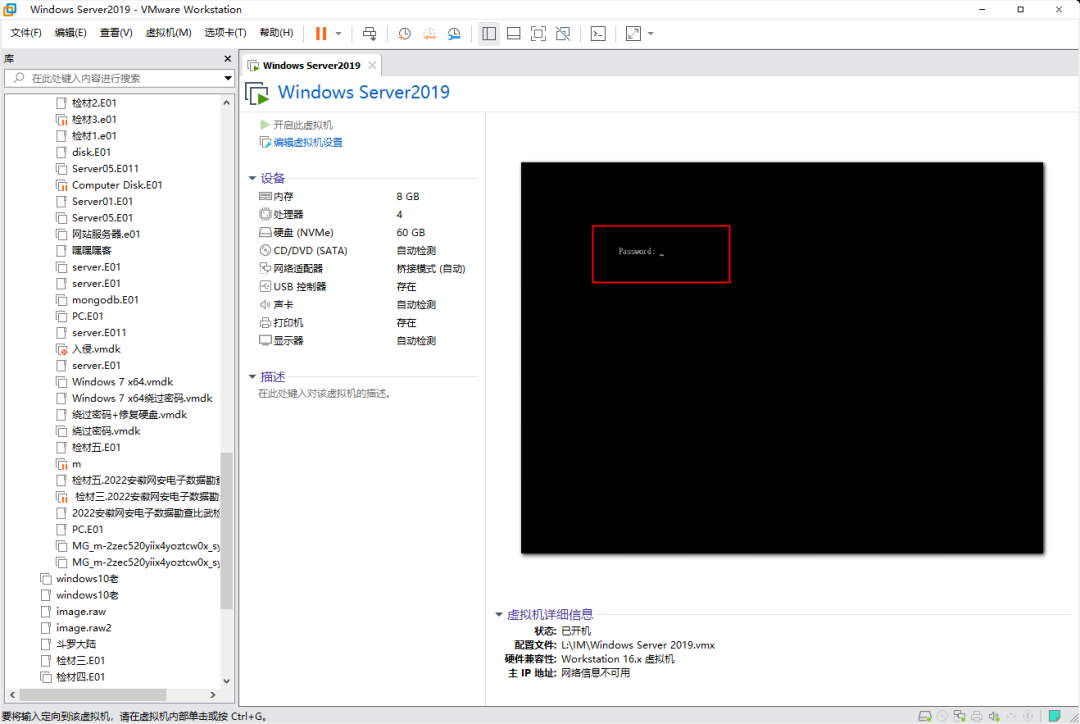
Task: Select Computer Disk.E01 in library
Action: [117, 185]
